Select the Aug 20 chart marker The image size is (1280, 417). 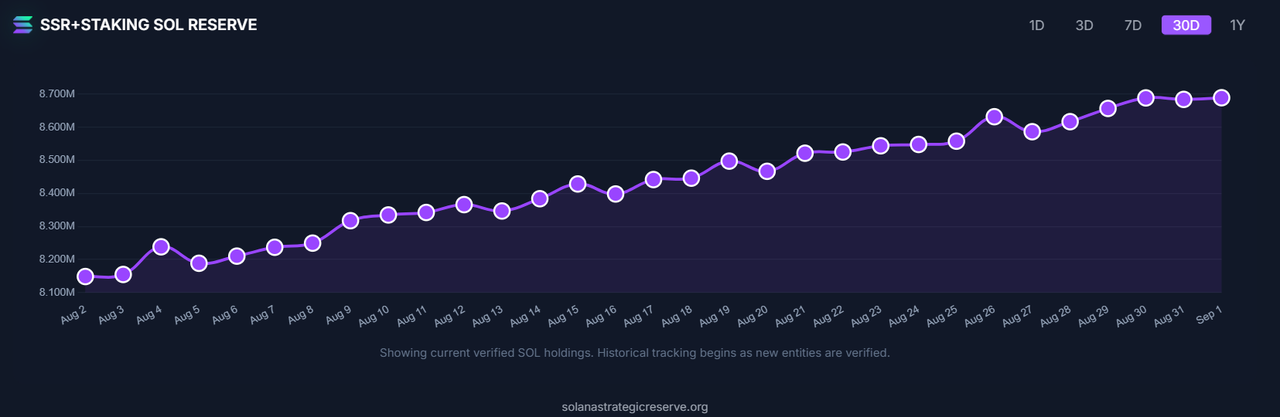point(767,171)
